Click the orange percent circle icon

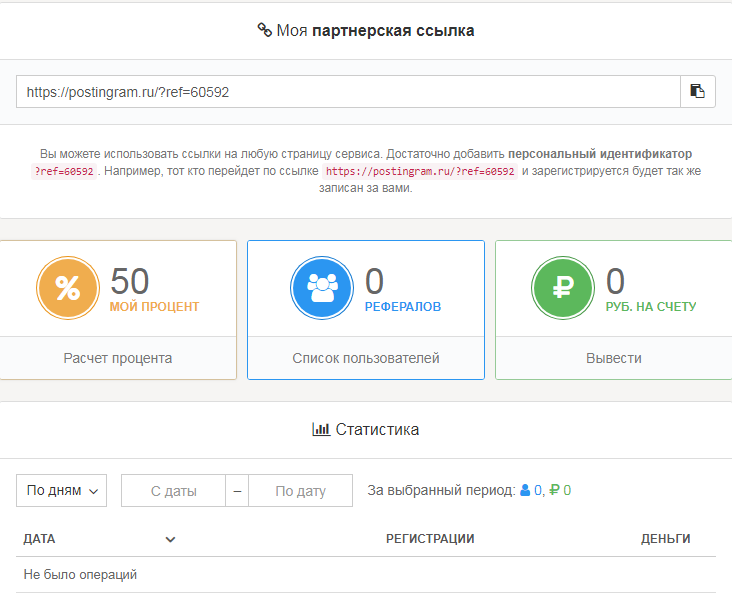[x=68, y=289]
